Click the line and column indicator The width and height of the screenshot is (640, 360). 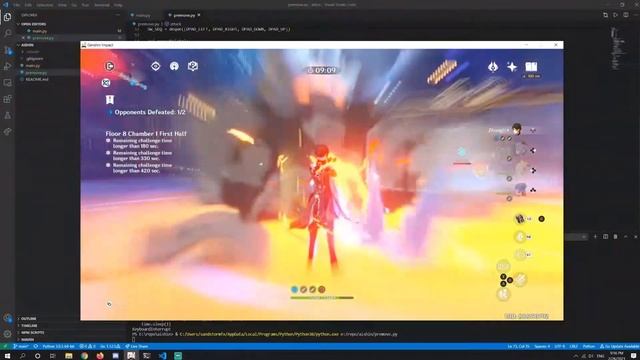point(518,347)
